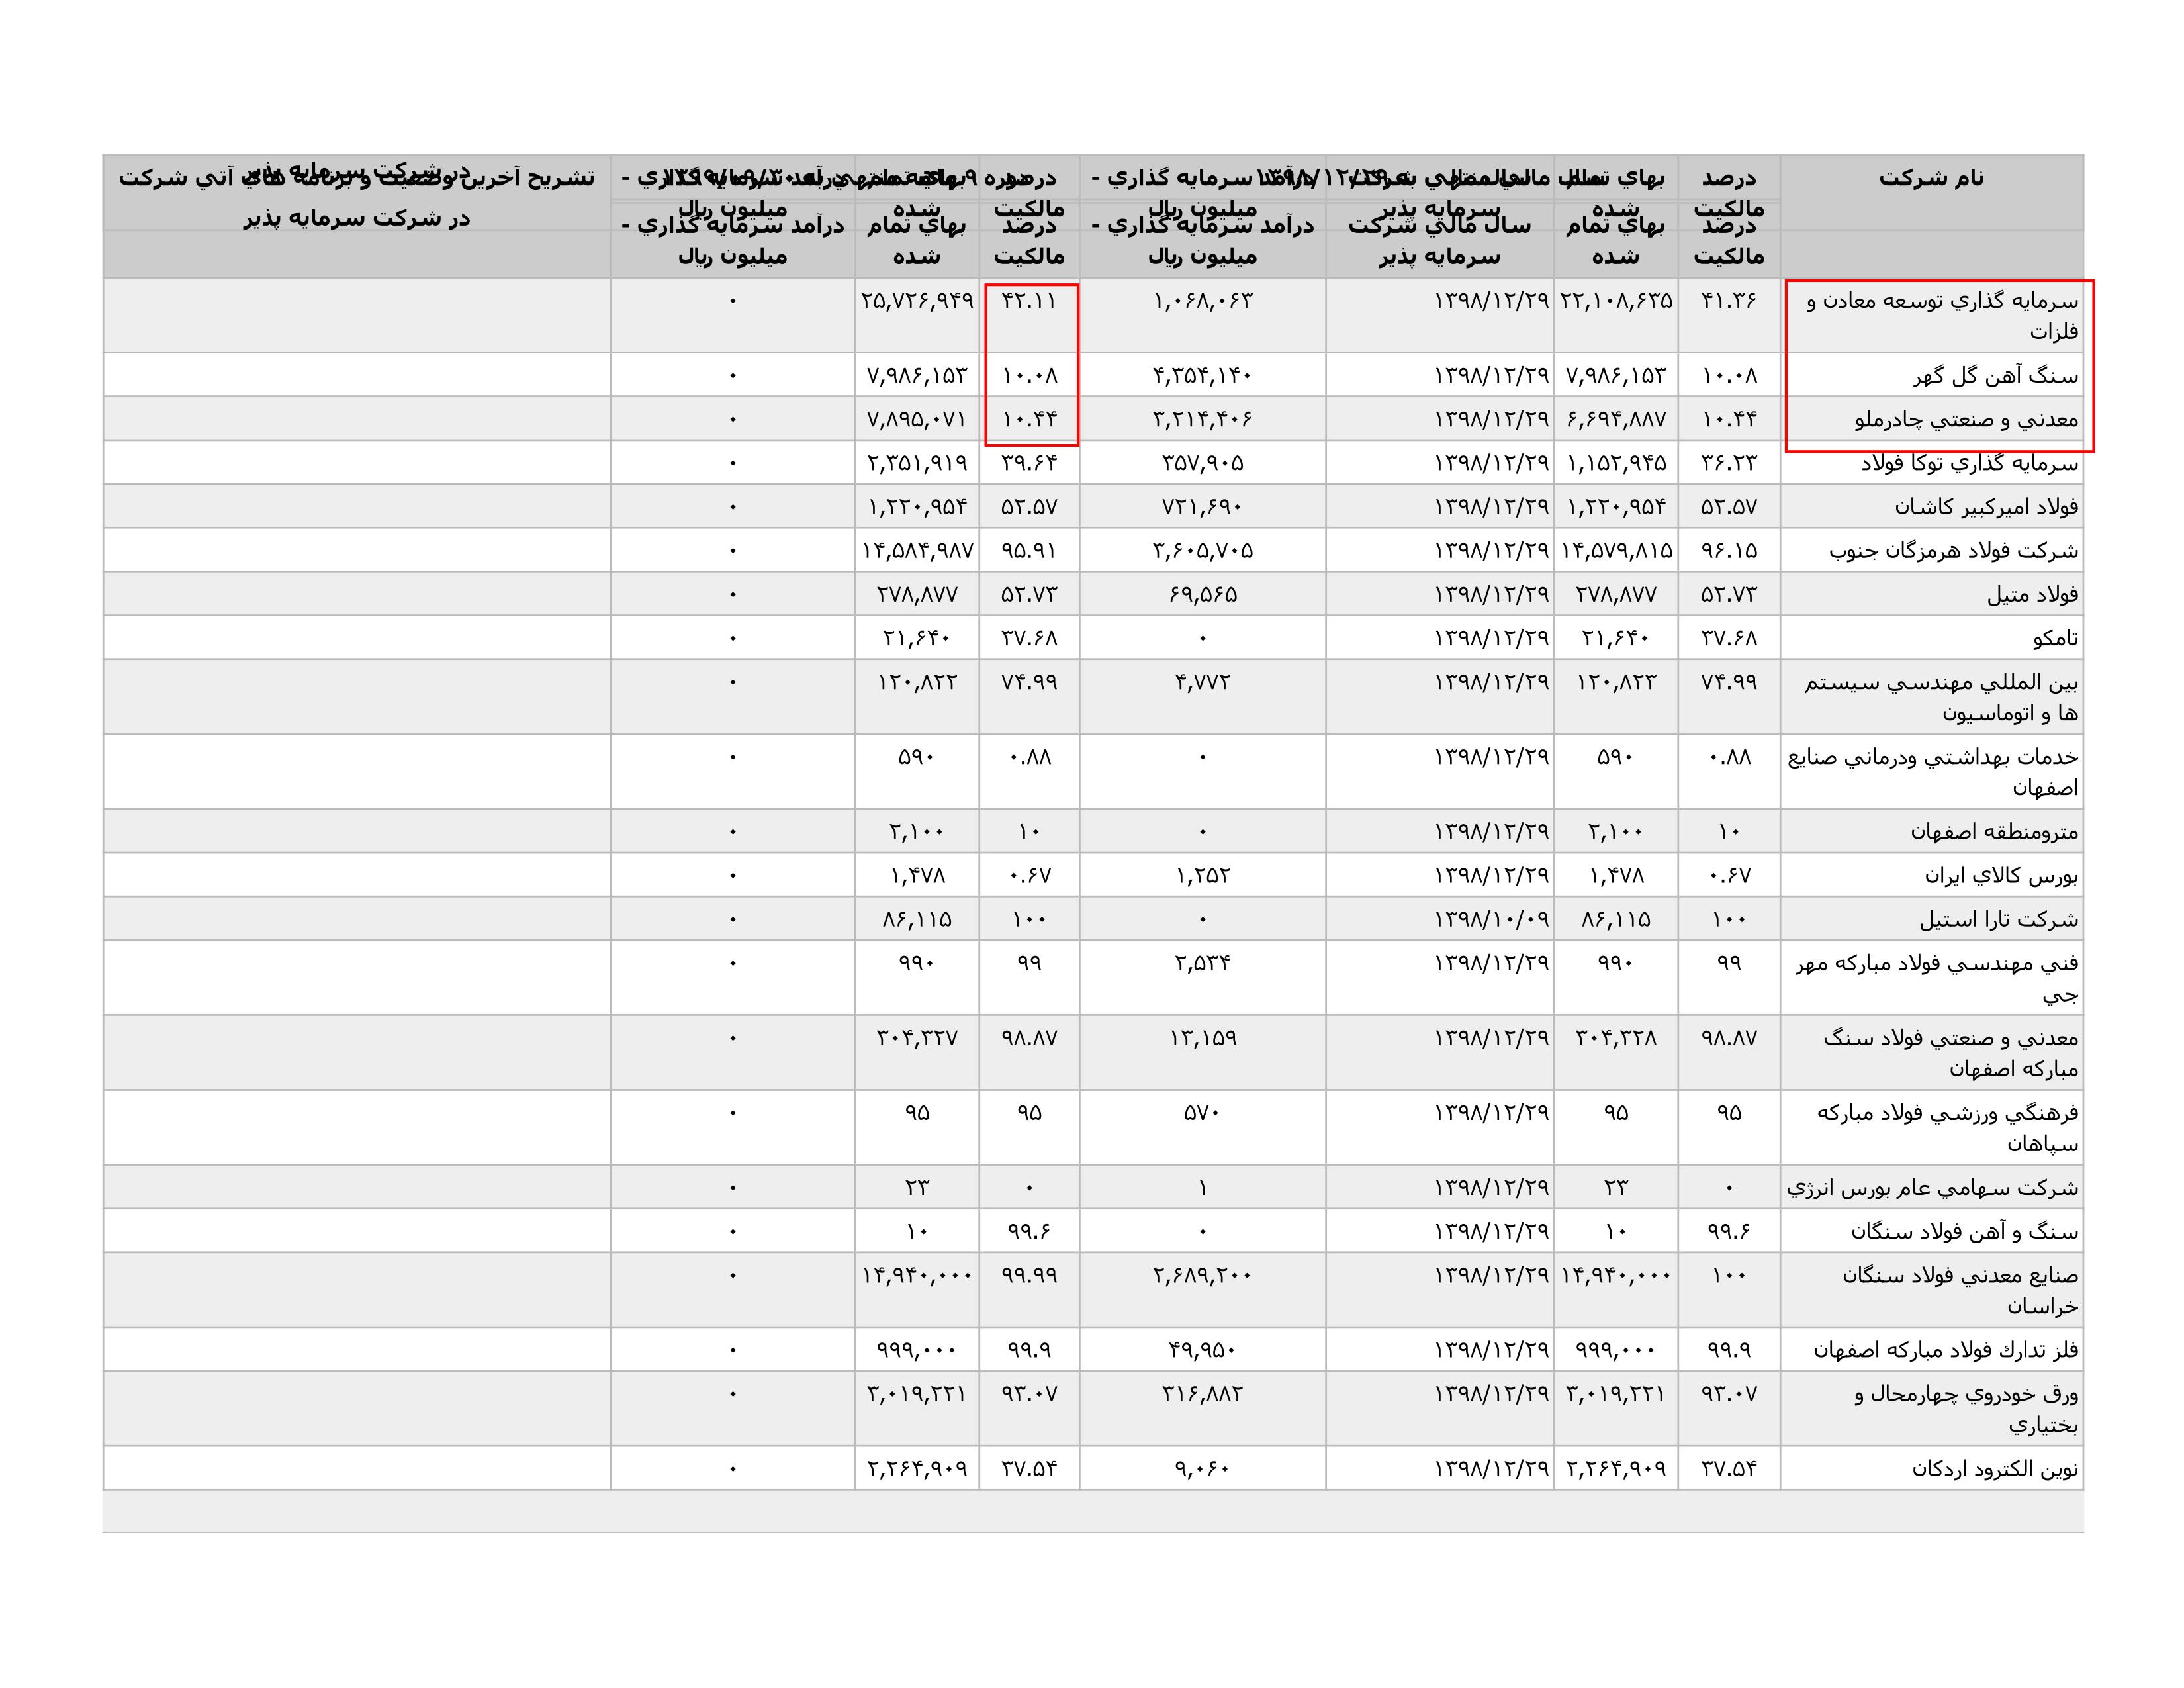
Task: Select the row name سنگ آهن گل گهر
Action: click(1995, 376)
